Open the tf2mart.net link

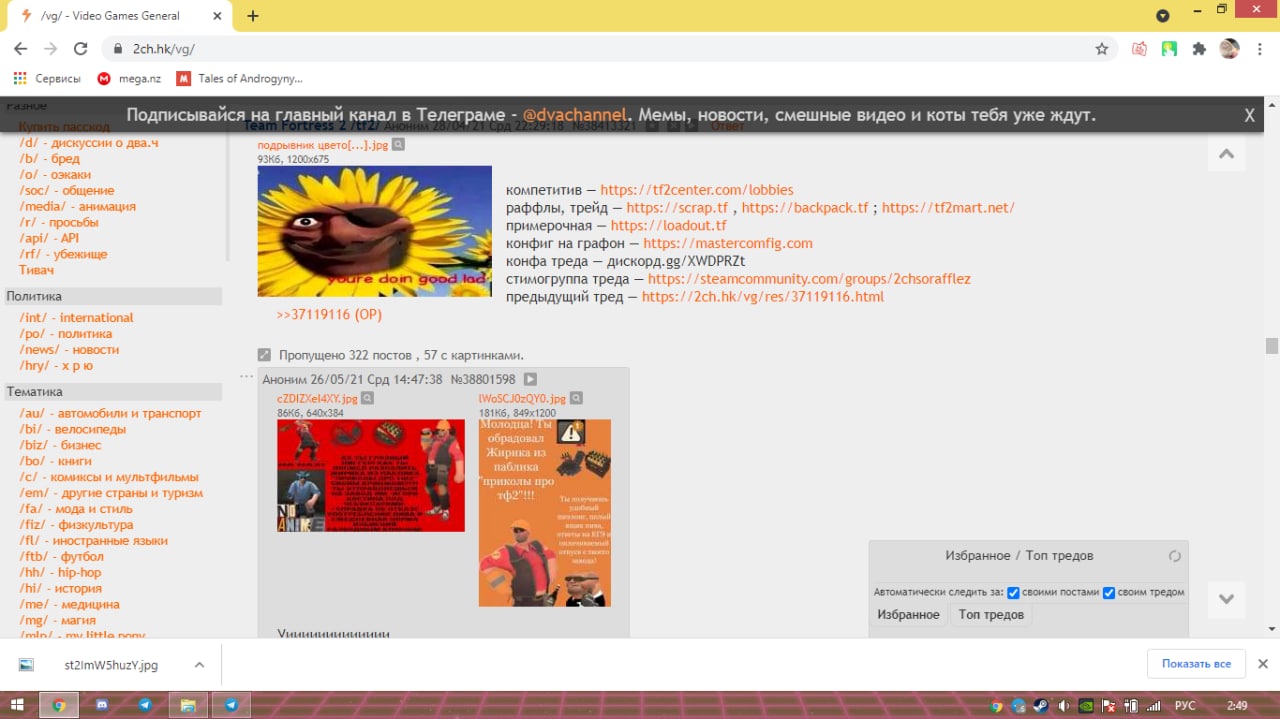point(948,208)
